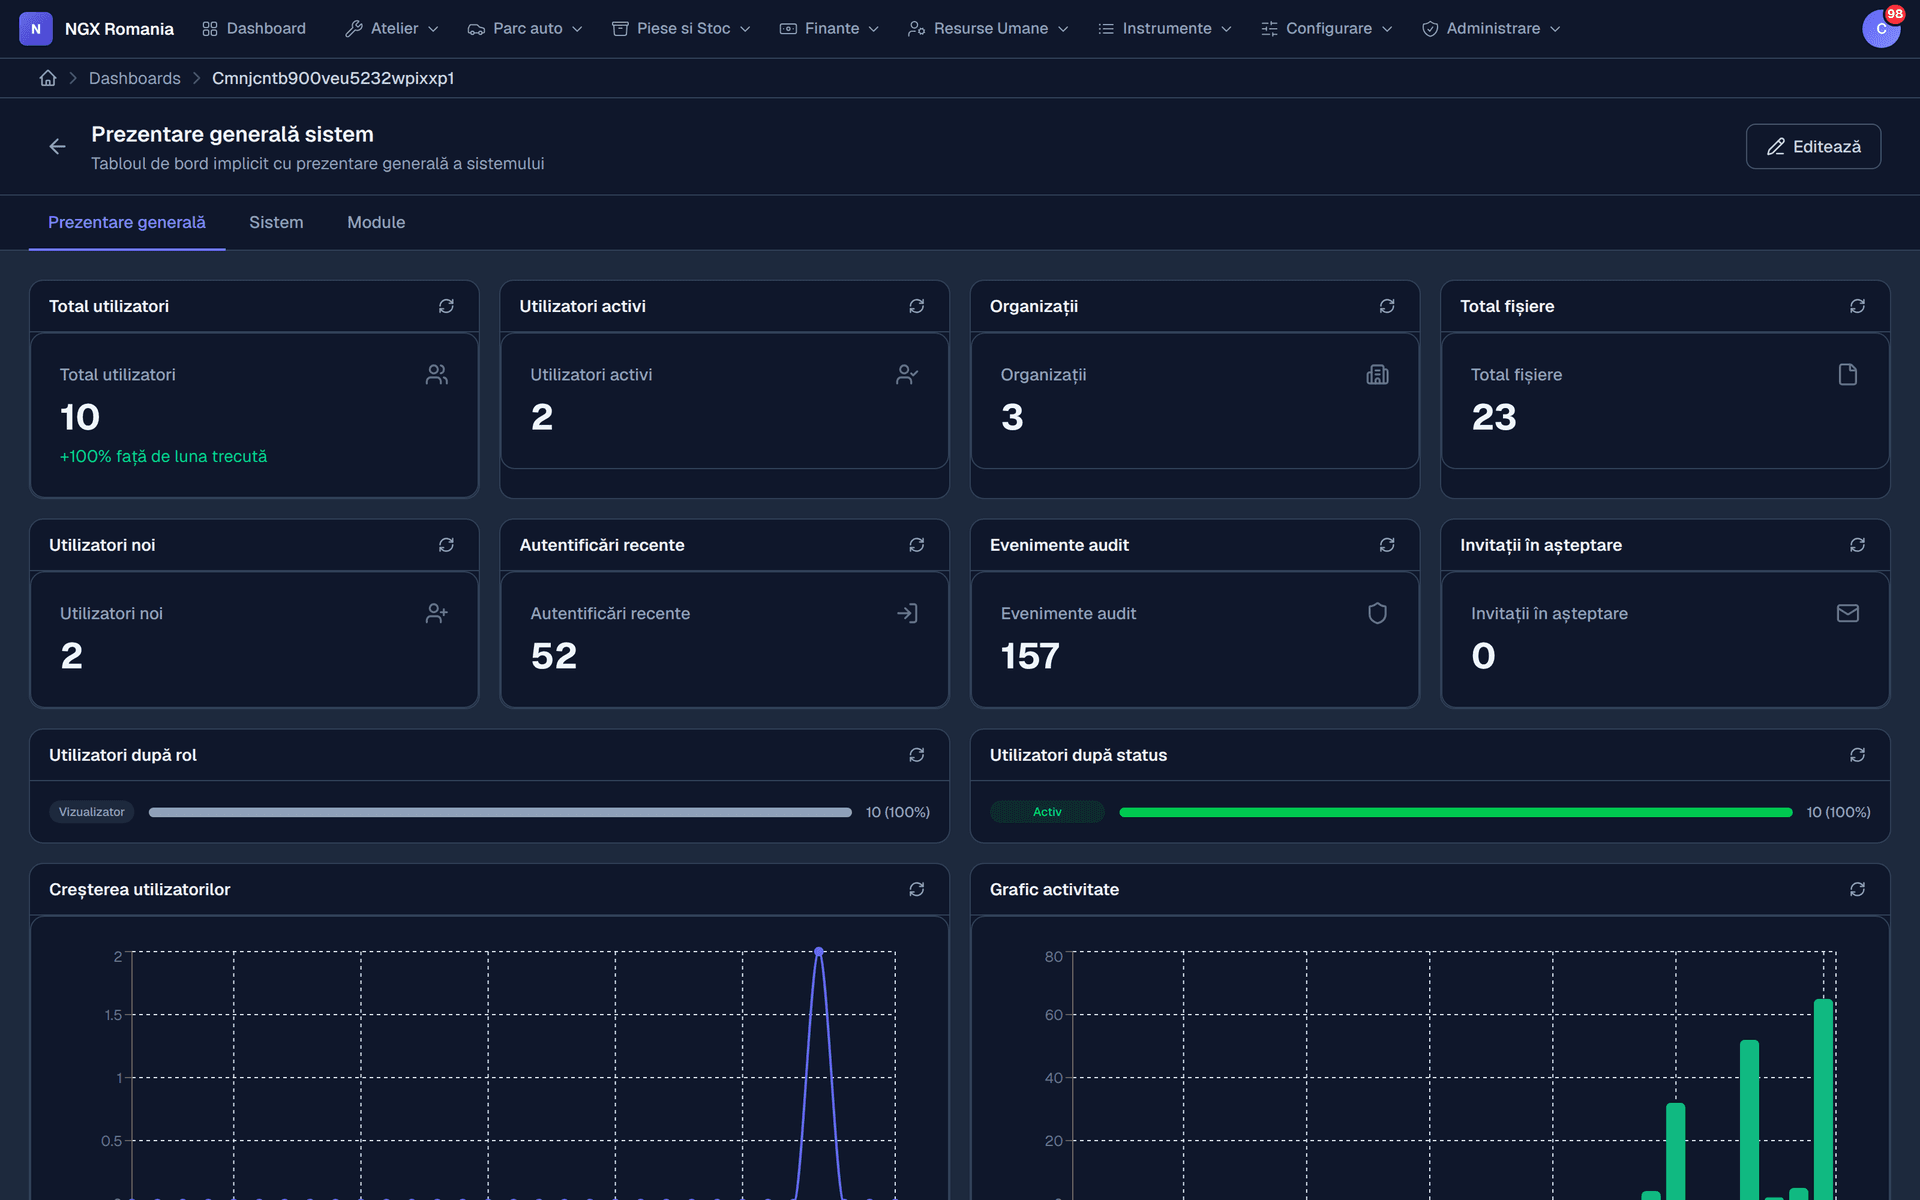Open the Finante dropdown menu
Viewport: 1920px width, 1200px height.
point(829,29)
